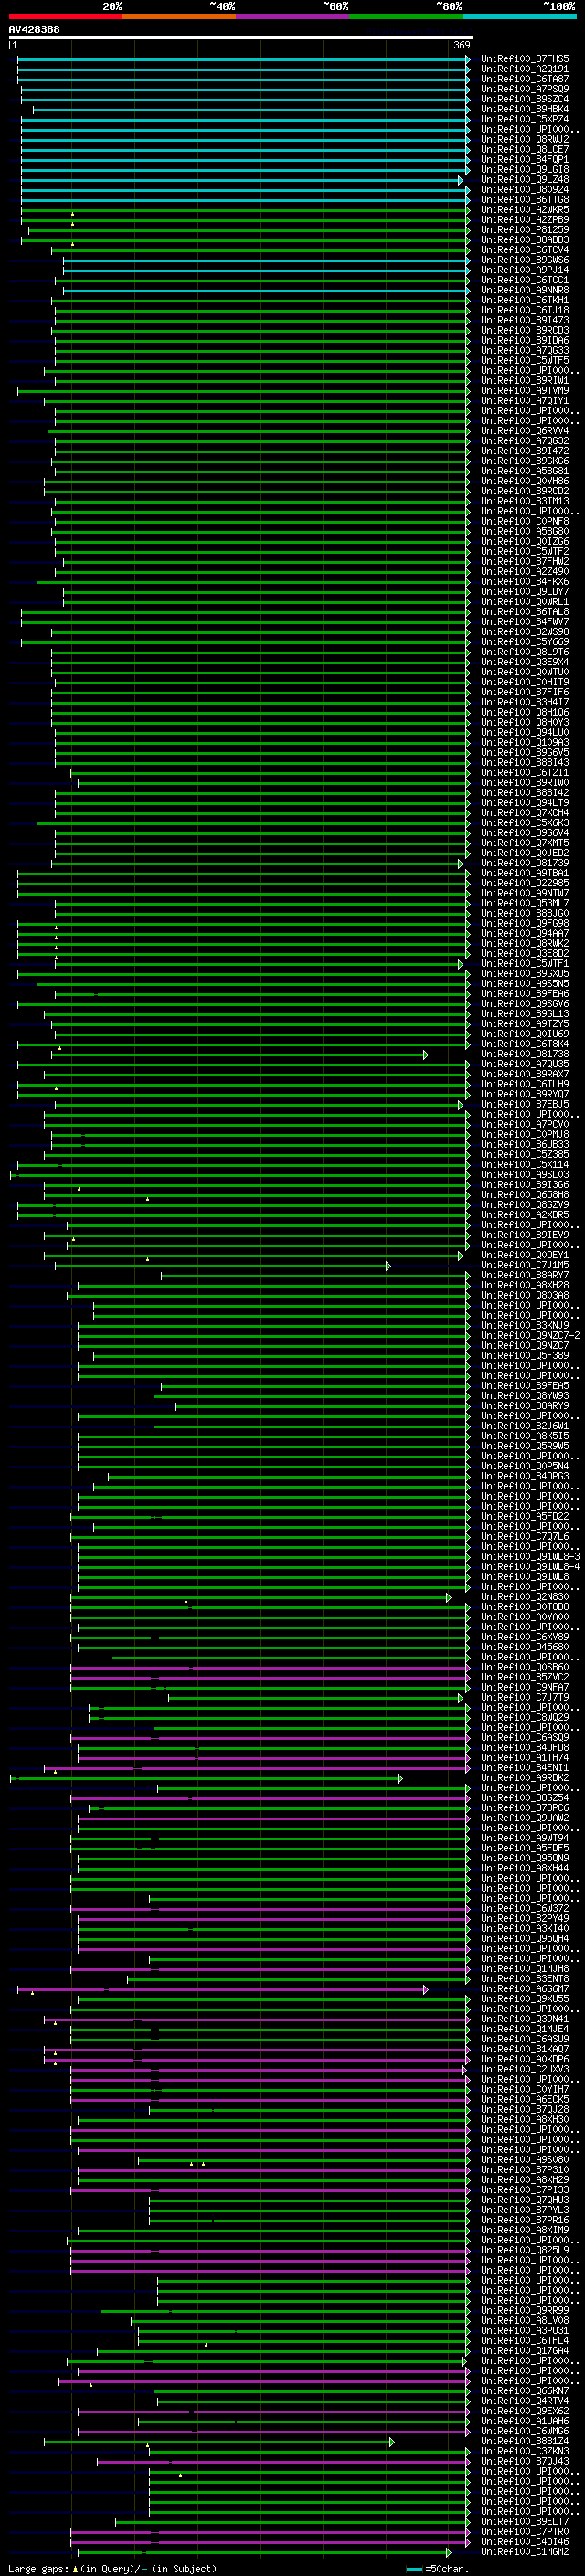Select the UniRef100_C5XPZ4 label
This screenshot has width=585, height=2576.
tap(525, 119)
